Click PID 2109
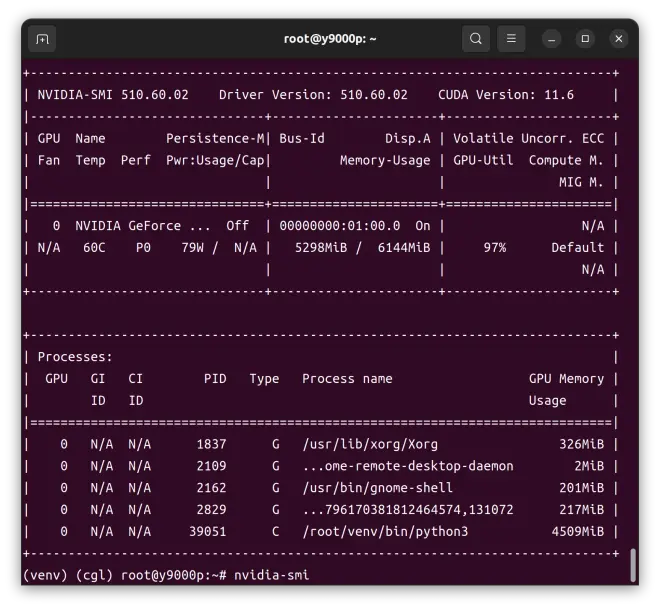The width and height of the screenshot is (660, 609). (x=211, y=466)
